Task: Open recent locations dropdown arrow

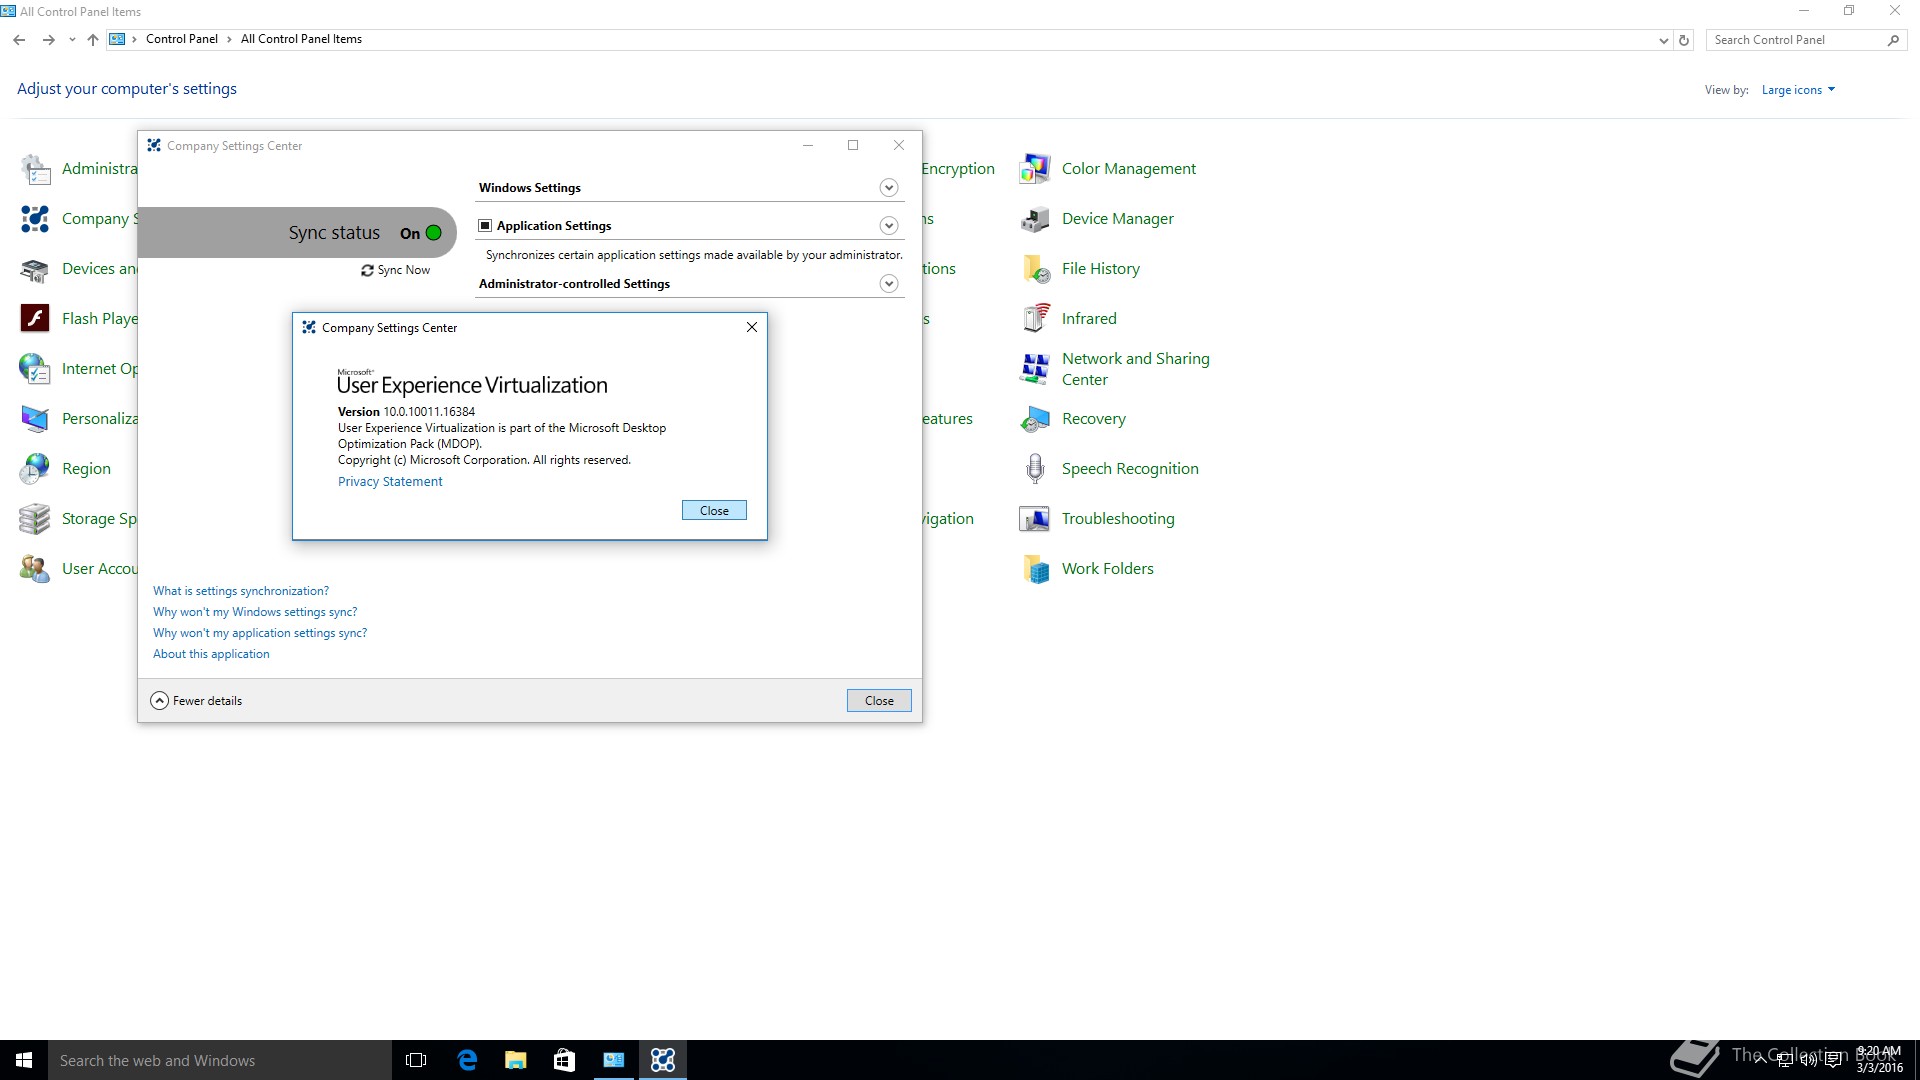Action: coord(72,40)
